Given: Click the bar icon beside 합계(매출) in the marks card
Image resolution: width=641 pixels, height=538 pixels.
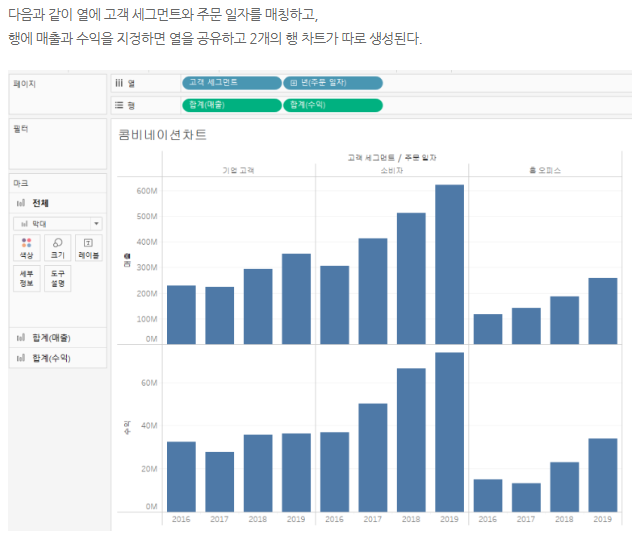Looking at the screenshot, I should pos(20,338).
